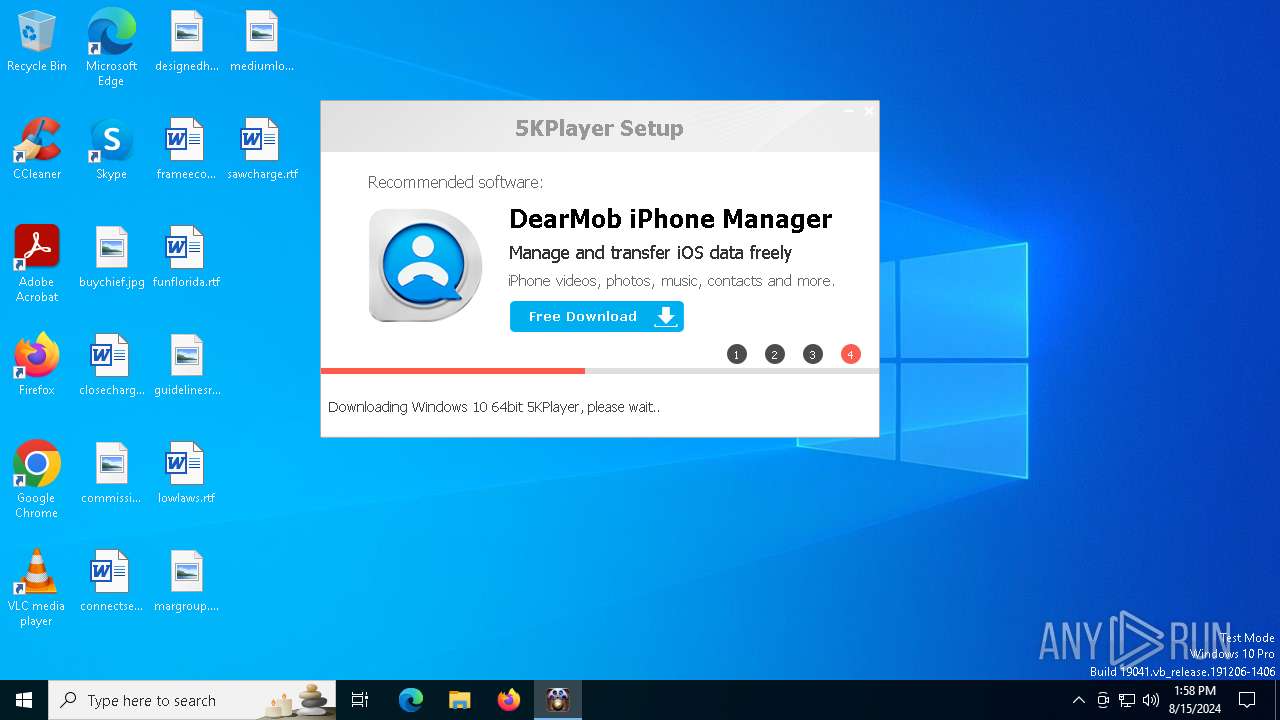Viewport: 1280px width, 720px height.
Task: Show hidden system tray icons
Action: point(1078,700)
